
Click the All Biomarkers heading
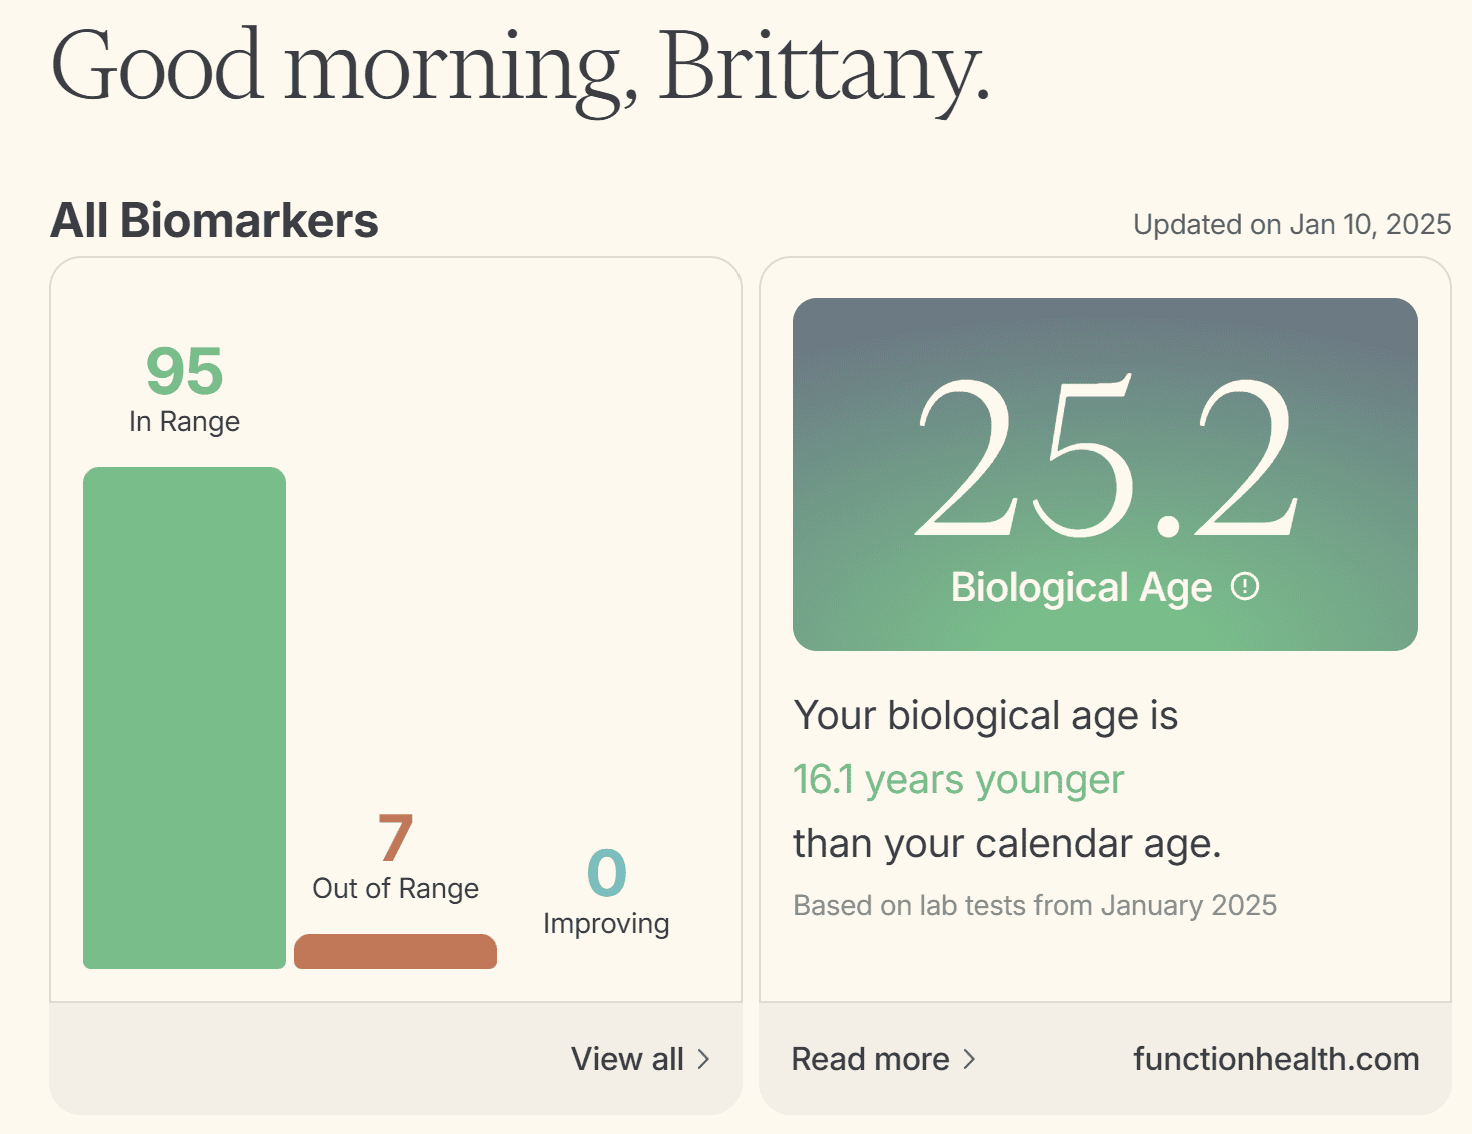click(214, 221)
